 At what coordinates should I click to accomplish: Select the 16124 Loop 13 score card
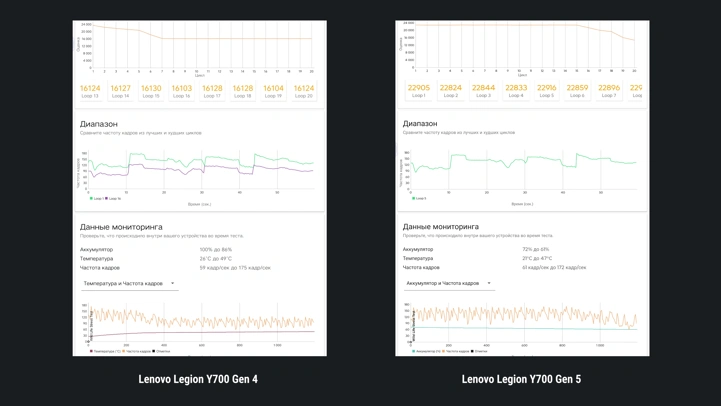coord(90,91)
